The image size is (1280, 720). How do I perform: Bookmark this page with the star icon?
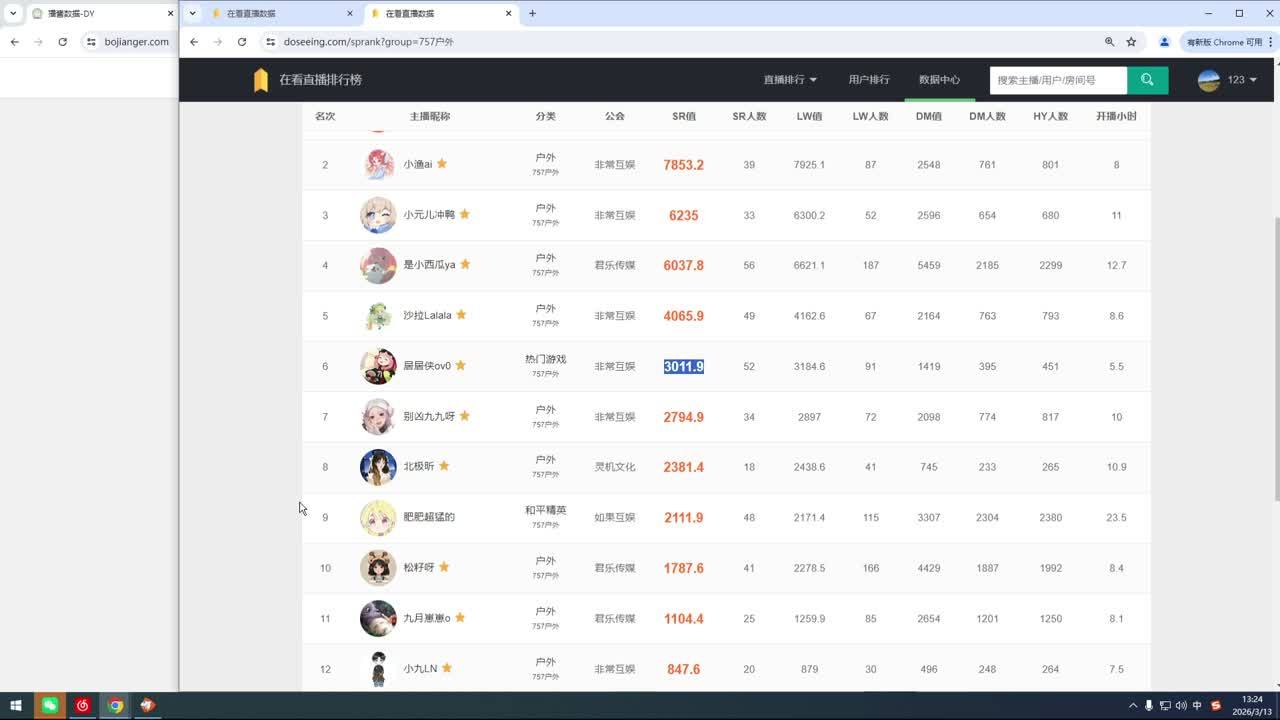pos(1131,42)
